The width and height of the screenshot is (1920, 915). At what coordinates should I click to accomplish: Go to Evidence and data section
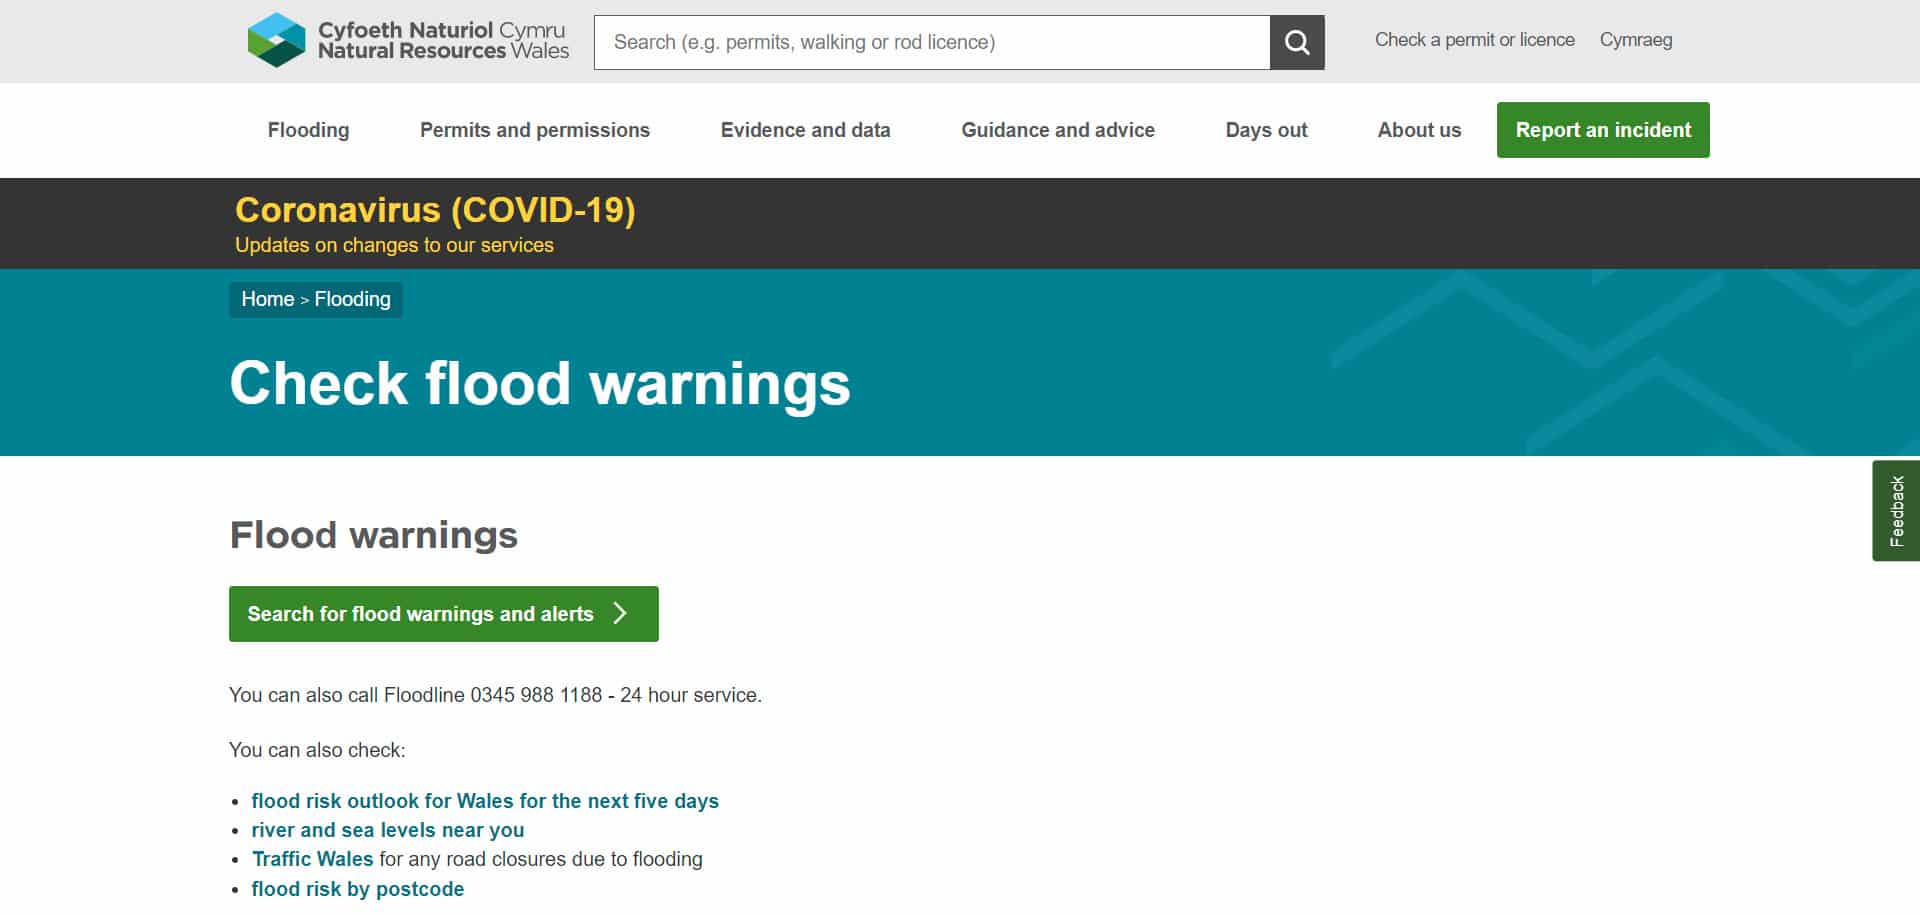[x=805, y=130]
